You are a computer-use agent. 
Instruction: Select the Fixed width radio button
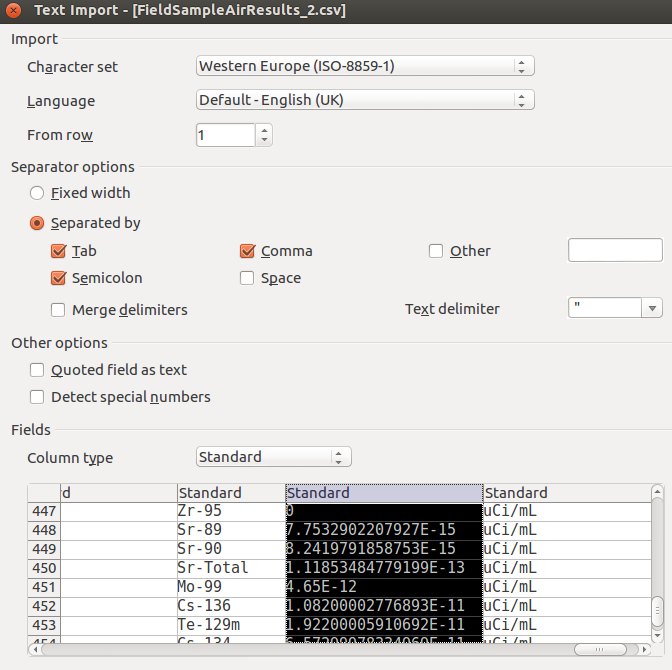38,193
